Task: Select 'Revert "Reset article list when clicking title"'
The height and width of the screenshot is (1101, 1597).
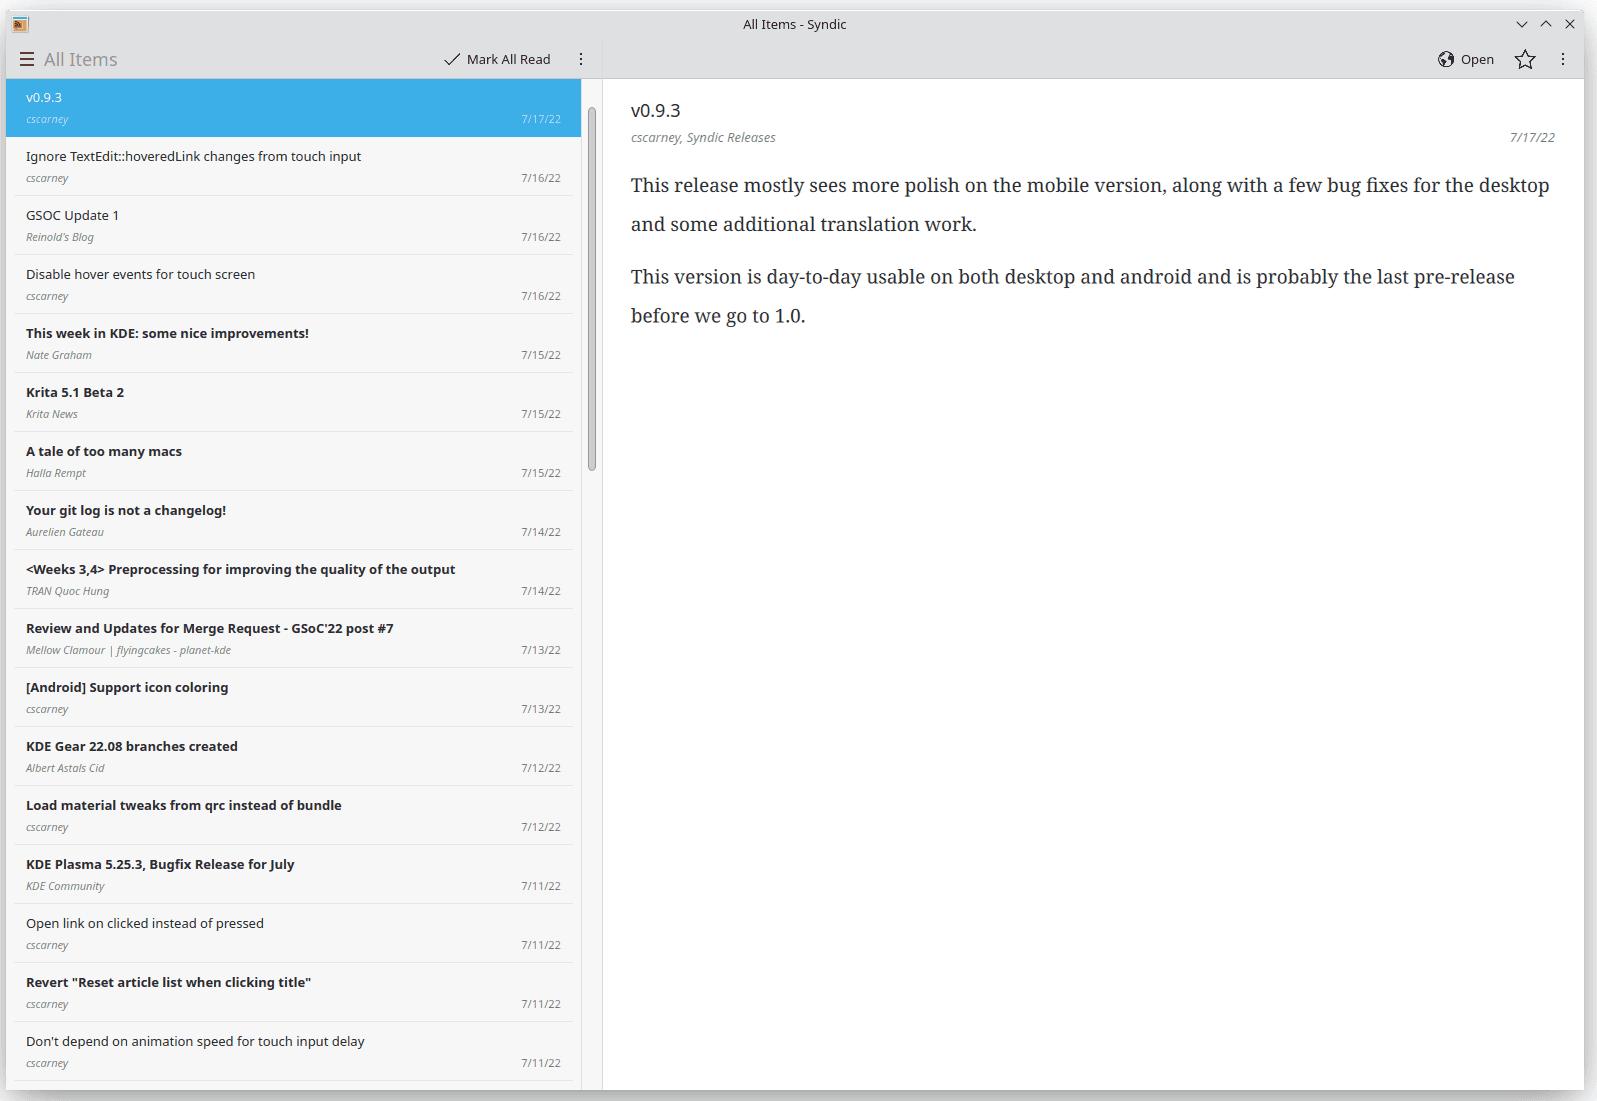Action: click(x=293, y=993)
